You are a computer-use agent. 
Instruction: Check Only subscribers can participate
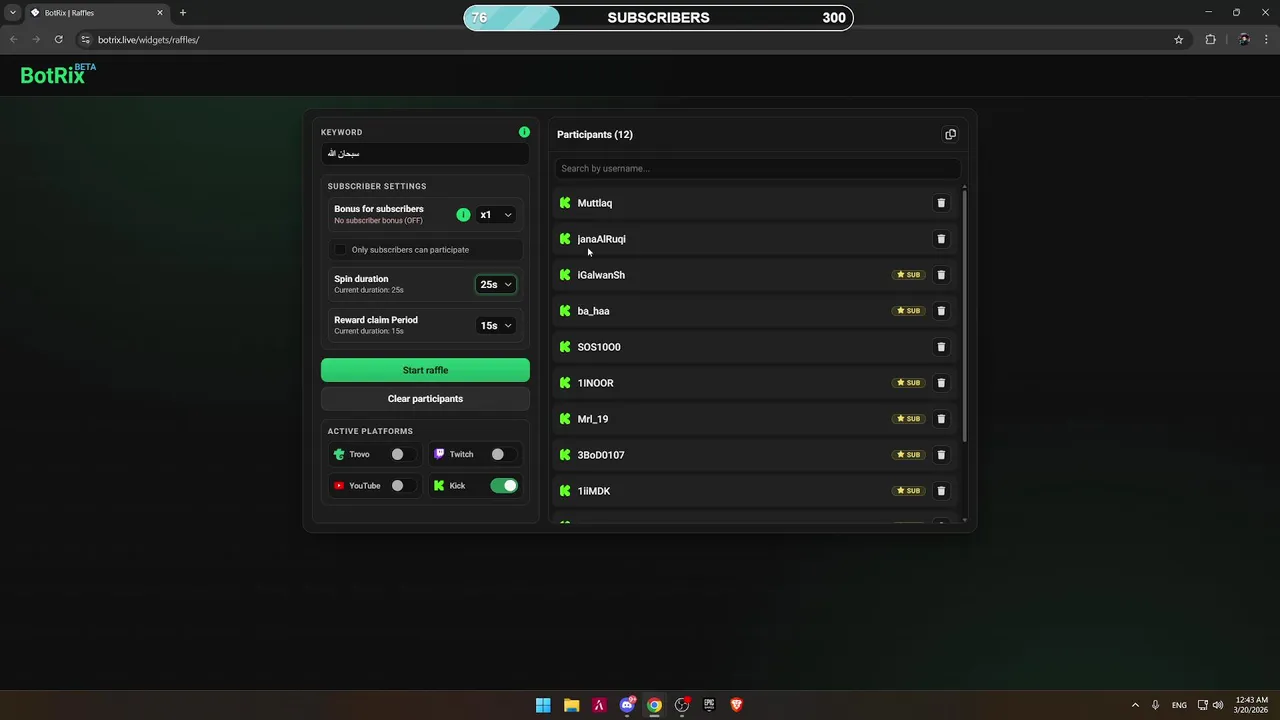pyautogui.click(x=340, y=250)
